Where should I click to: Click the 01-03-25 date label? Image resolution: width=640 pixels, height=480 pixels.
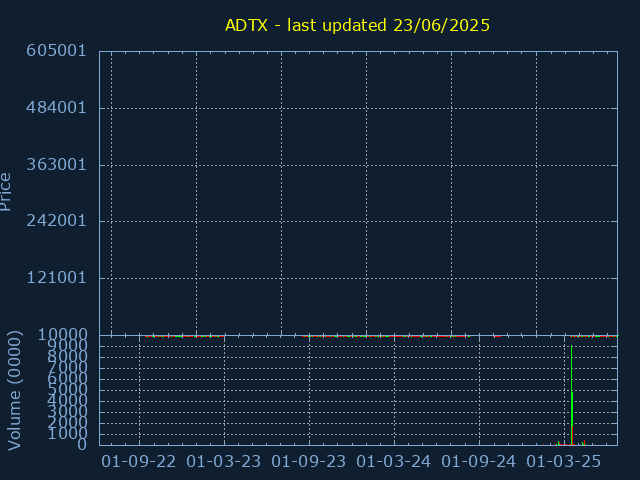click(x=564, y=462)
